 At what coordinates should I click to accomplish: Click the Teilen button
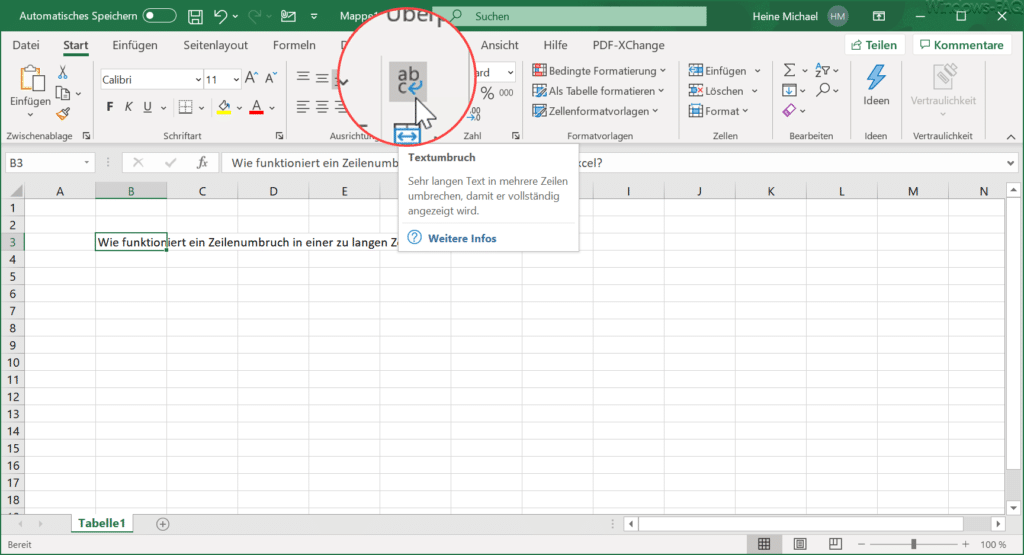[874, 45]
